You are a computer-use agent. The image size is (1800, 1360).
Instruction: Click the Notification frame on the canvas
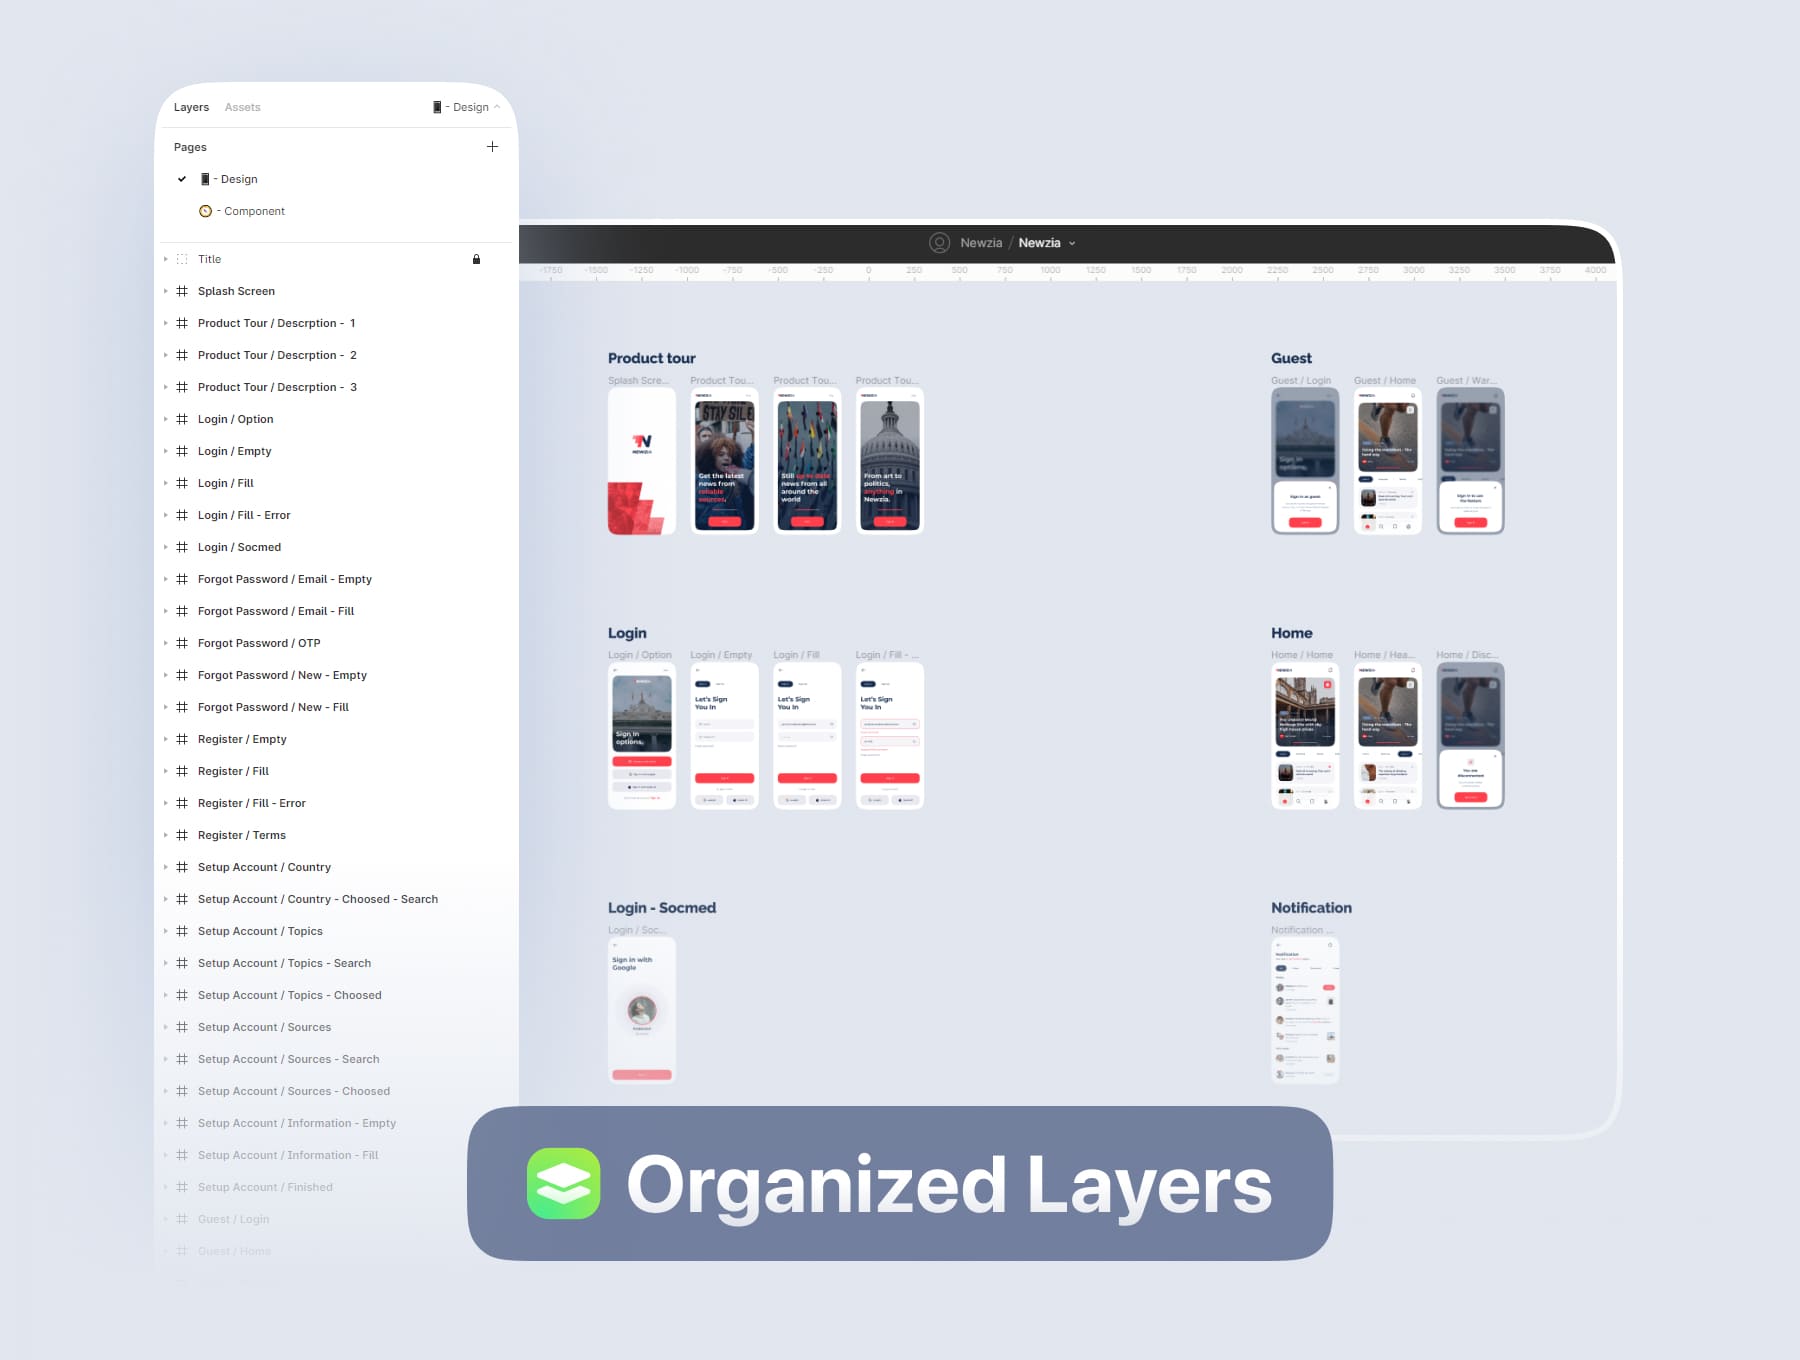click(1304, 1010)
